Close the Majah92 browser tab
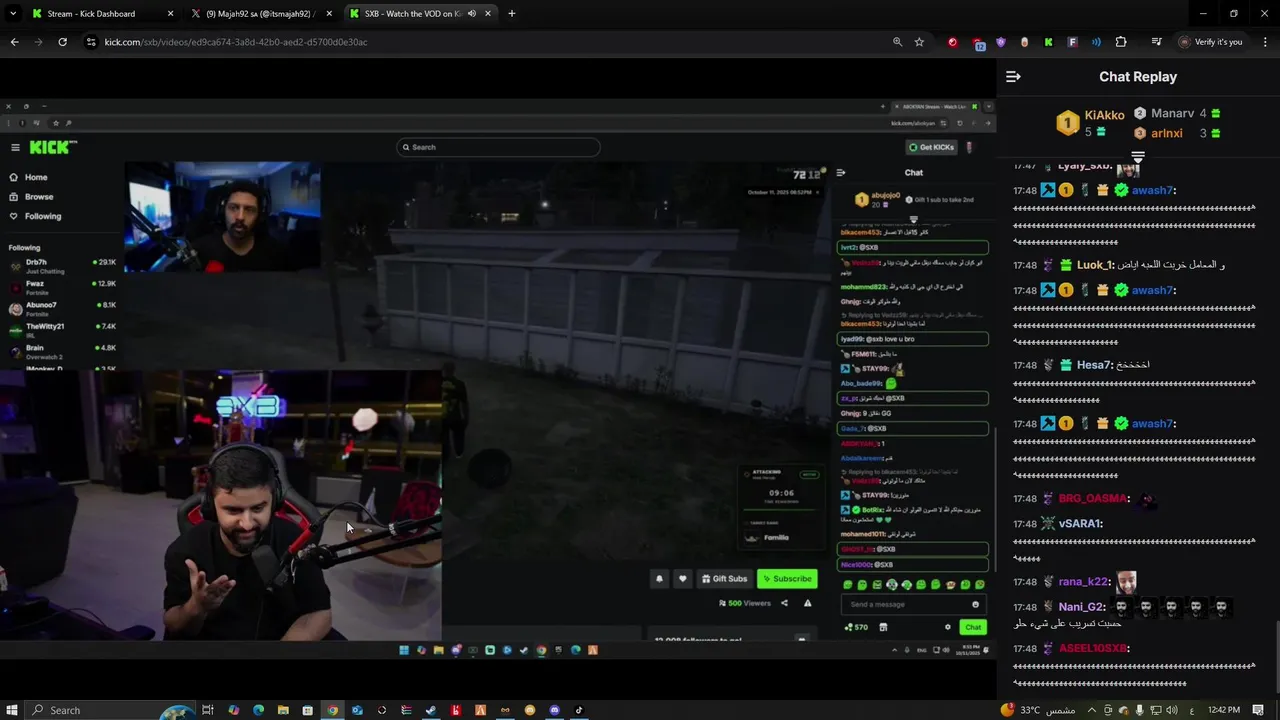The image size is (1280, 720). pos(329,14)
